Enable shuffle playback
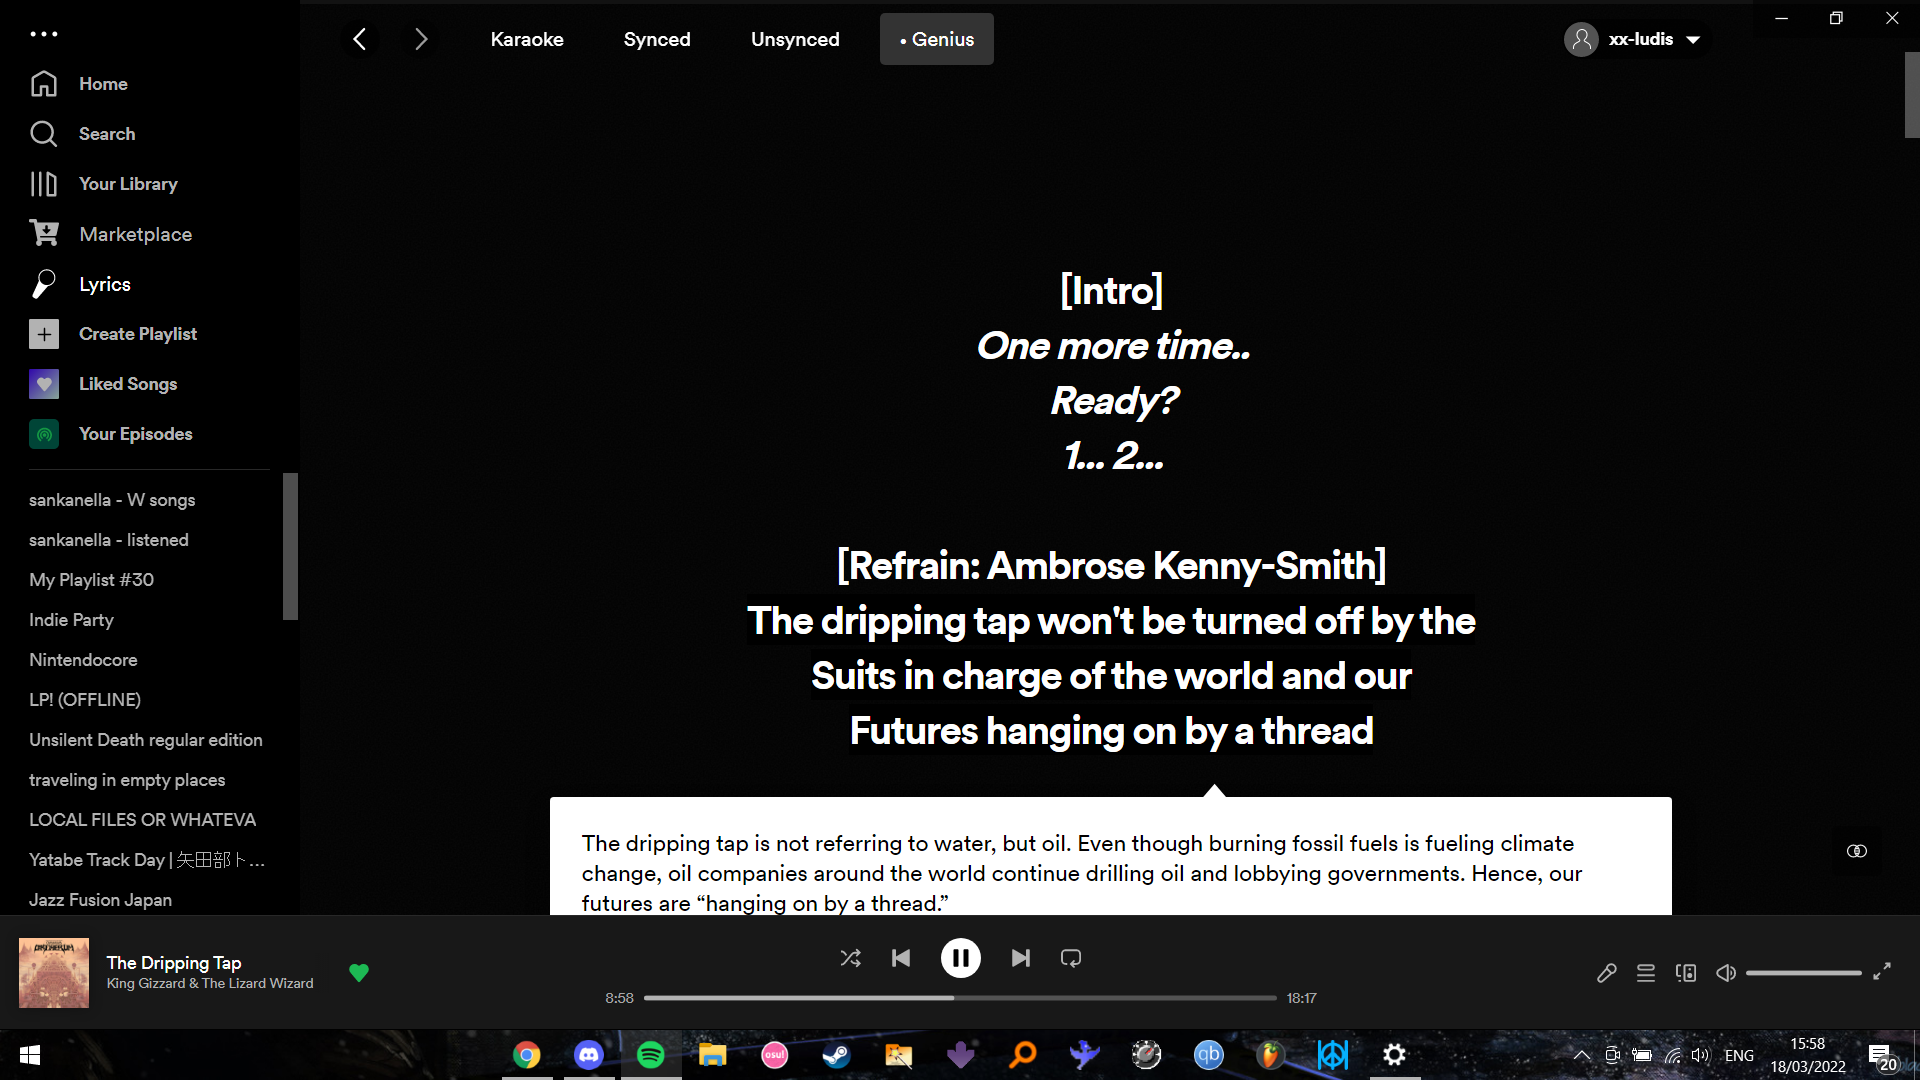Image resolution: width=1920 pixels, height=1080 pixels. point(850,957)
